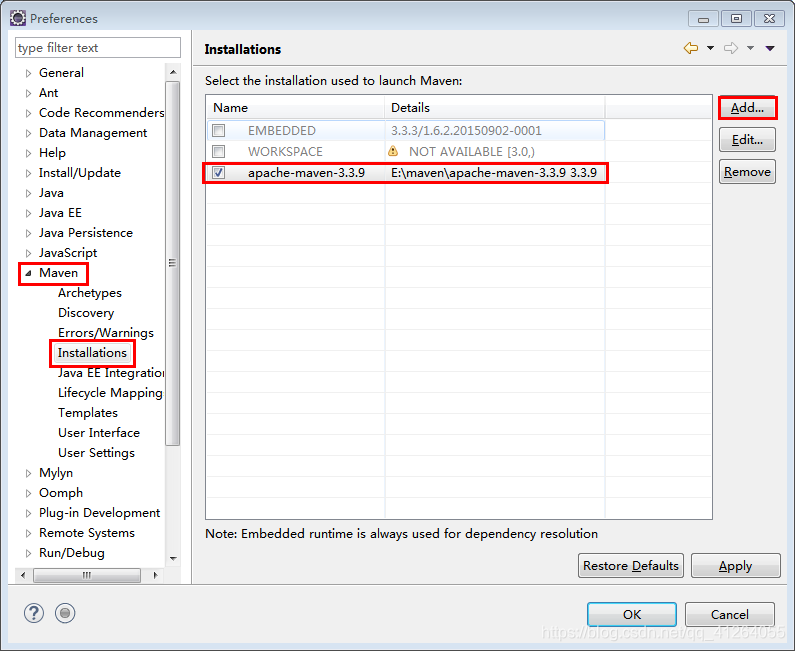795x651 pixels.
Task: Open the Installations page view menu arrow
Action: pos(770,48)
